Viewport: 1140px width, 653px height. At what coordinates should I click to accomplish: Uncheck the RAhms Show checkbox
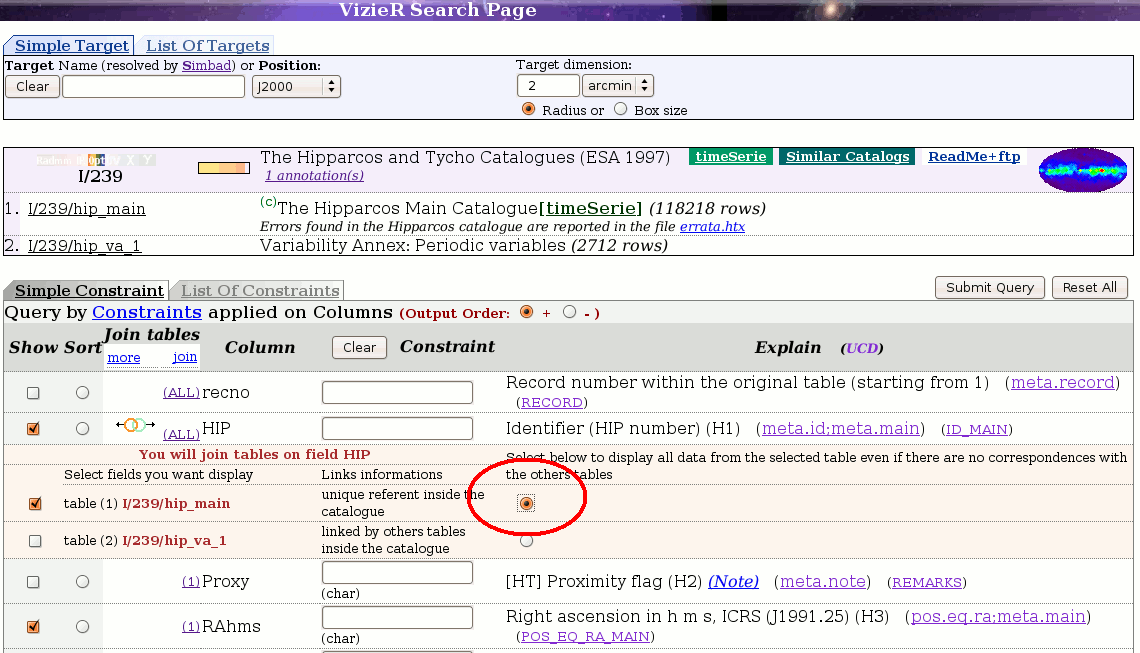tap(34, 627)
